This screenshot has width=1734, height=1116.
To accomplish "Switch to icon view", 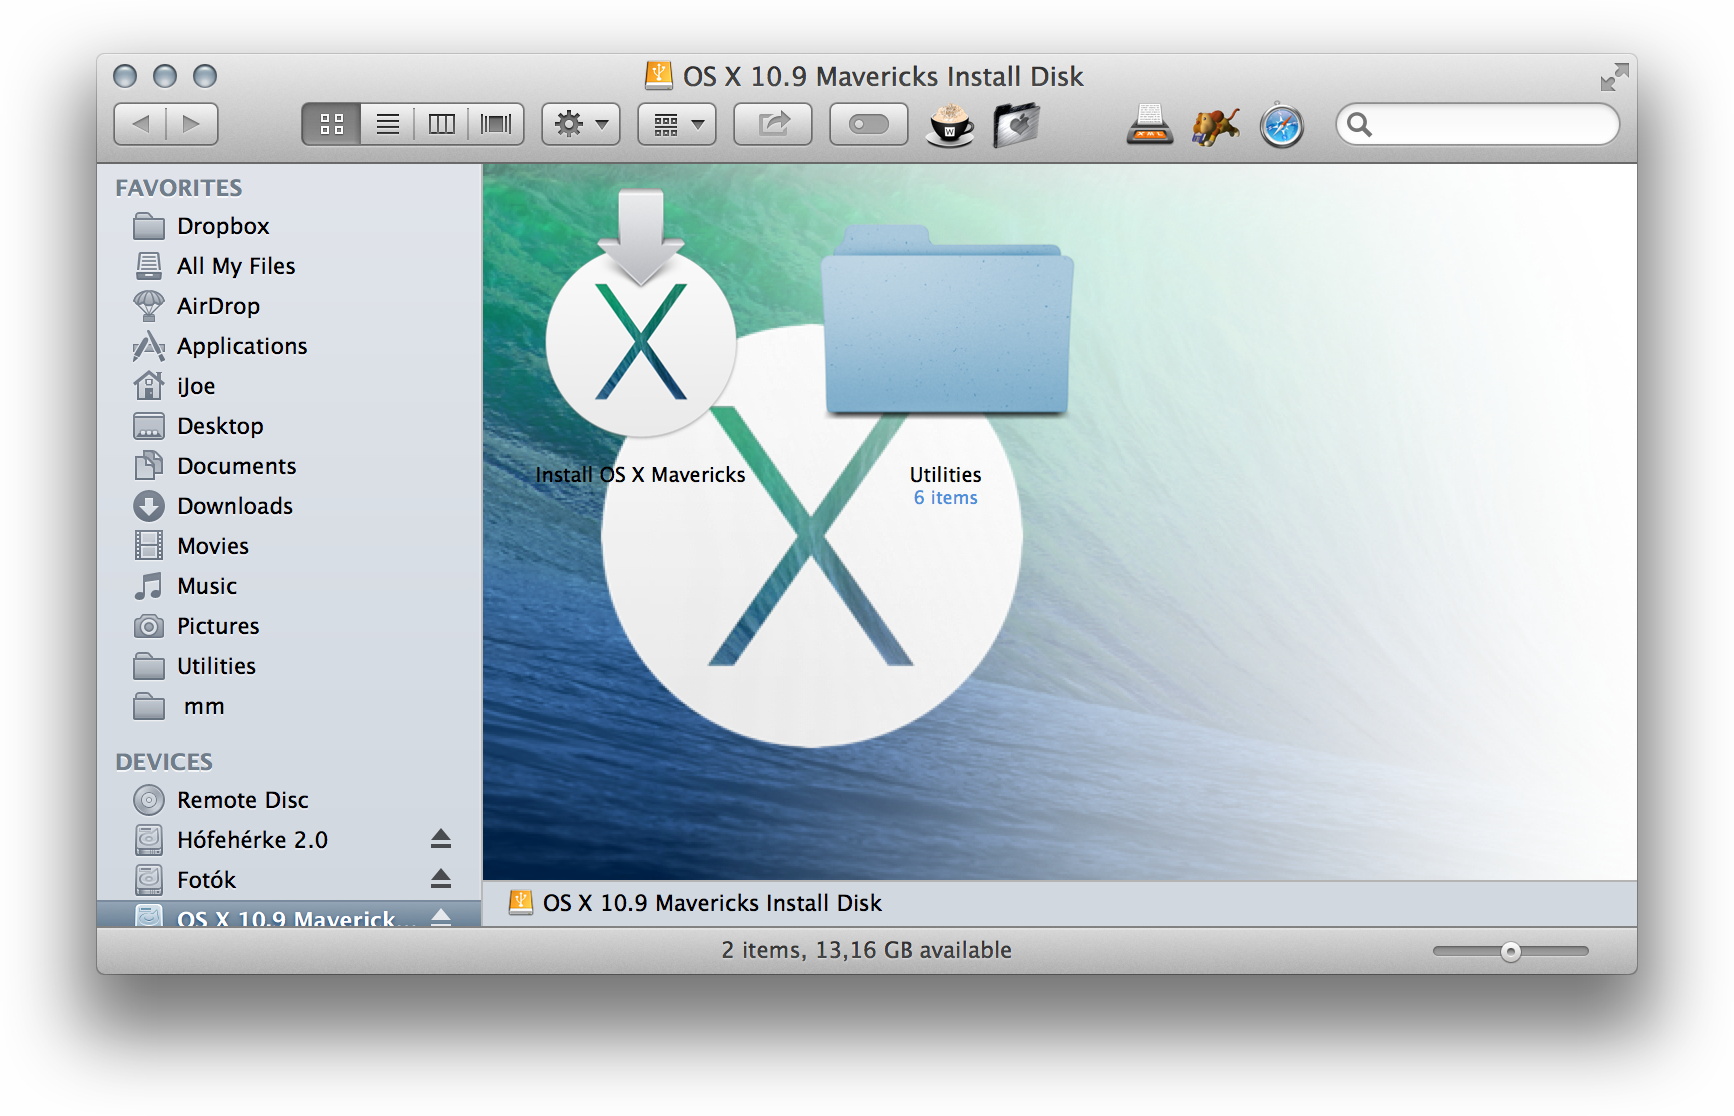I will (332, 124).
